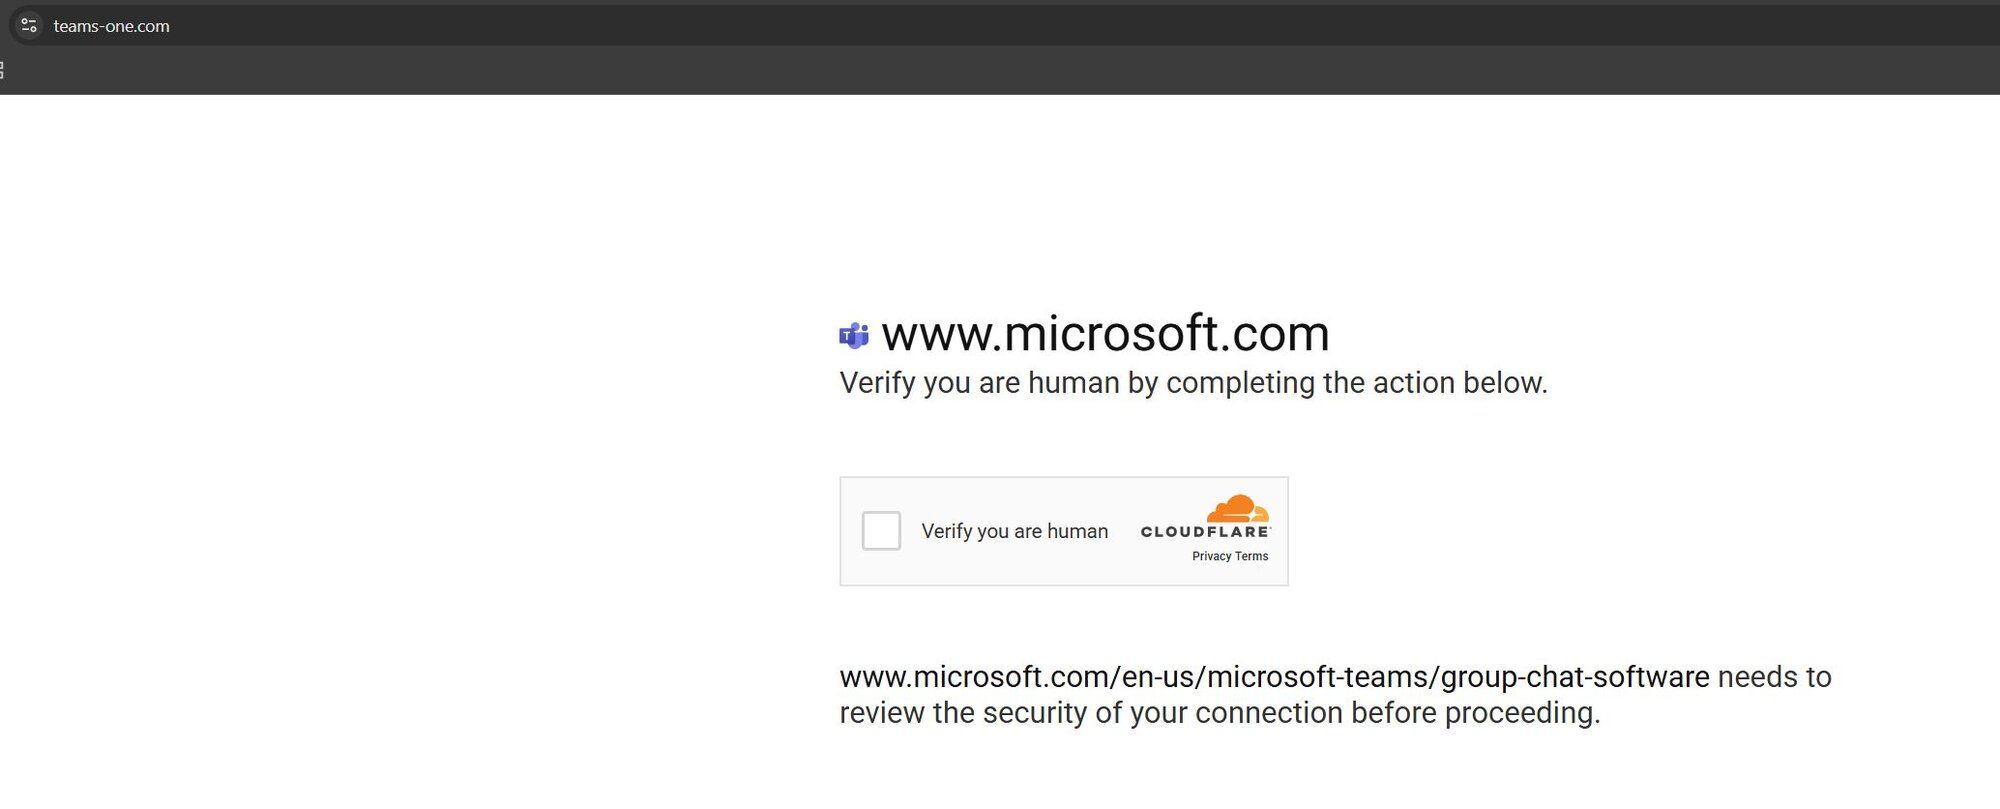Click the group-chat-software URL in the body text

tap(1270, 678)
